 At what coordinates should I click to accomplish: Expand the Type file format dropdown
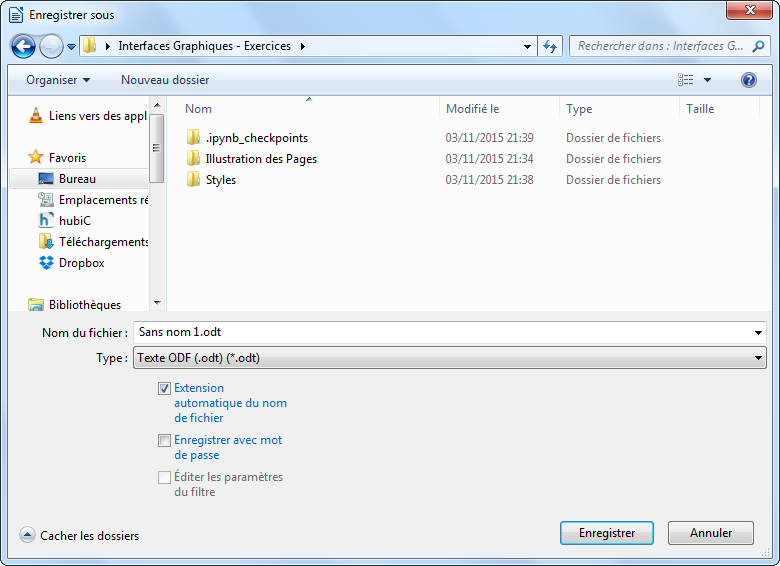pos(759,358)
